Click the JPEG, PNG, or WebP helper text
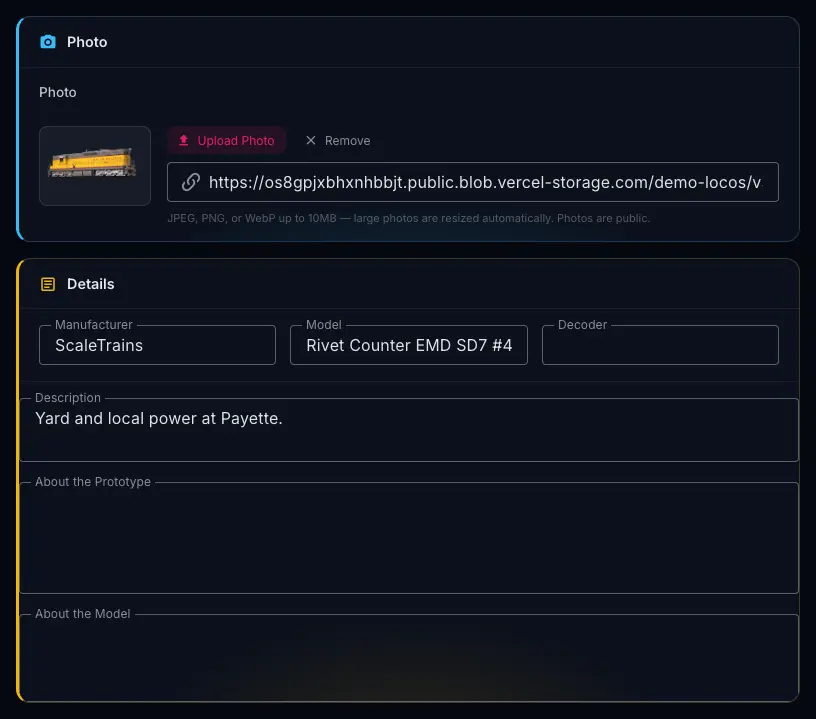Image resolution: width=816 pixels, height=719 pixels. [x=409, y=218]
